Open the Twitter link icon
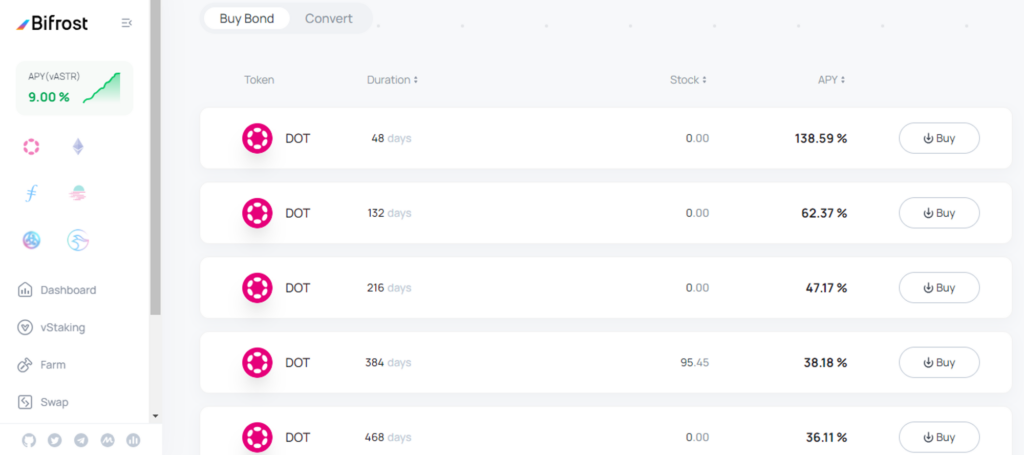 pyautogui.click(x=55, y=440)
